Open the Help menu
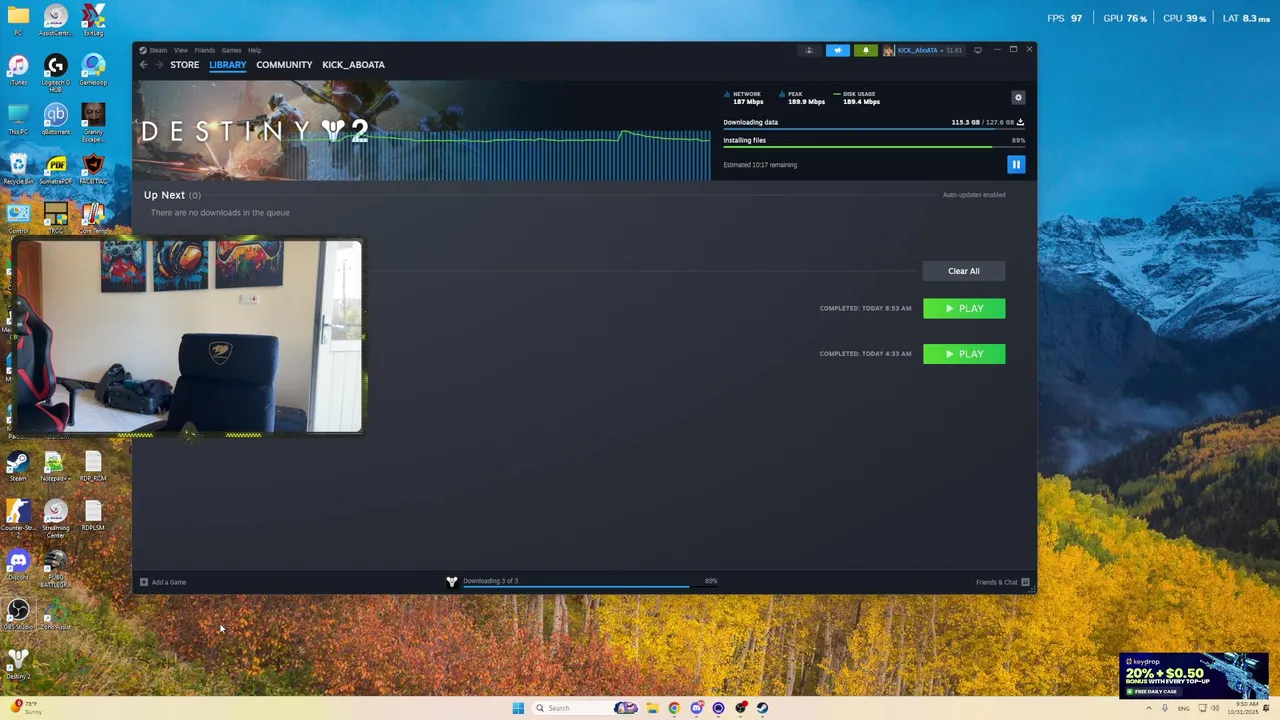Screen dimensions: 1280x720 point(255,50)
